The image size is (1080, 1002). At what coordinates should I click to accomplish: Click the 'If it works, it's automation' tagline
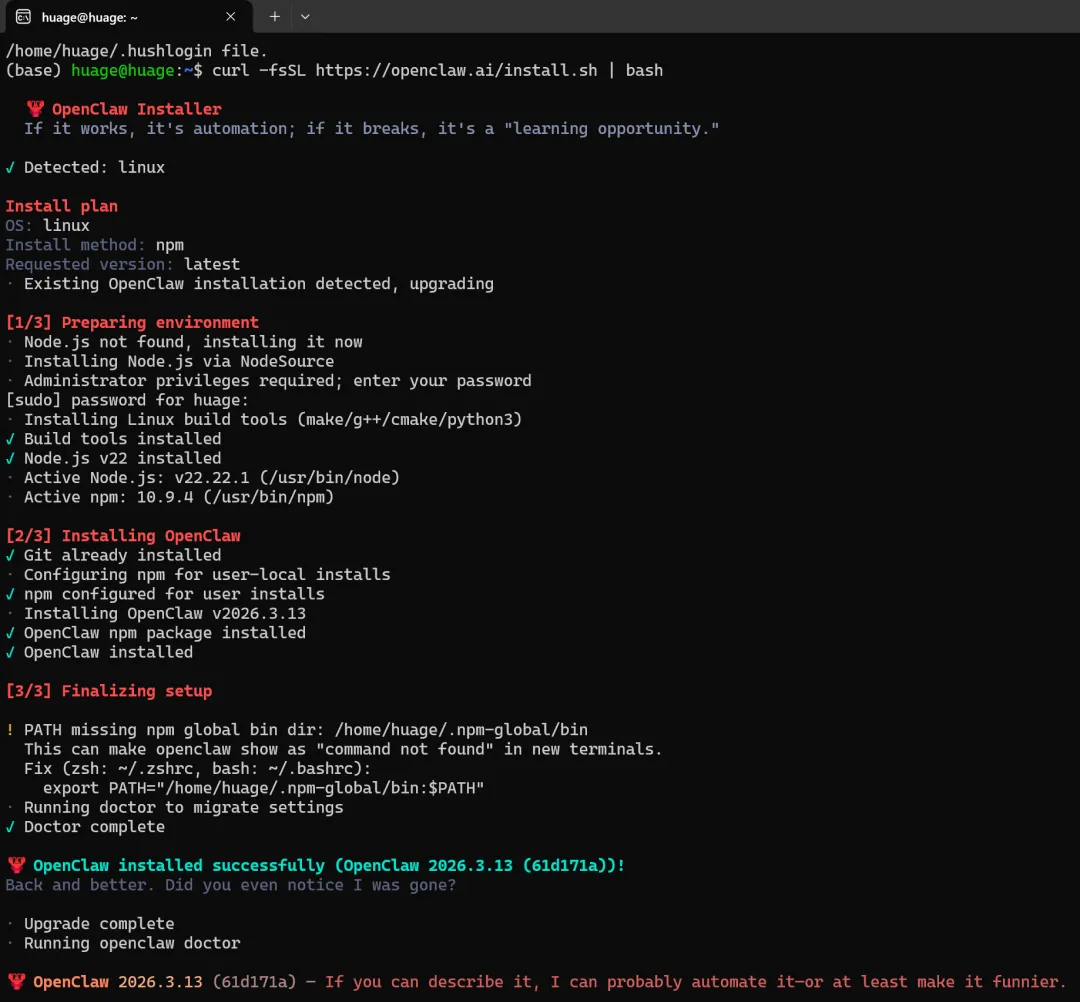(x=371, y=129)
